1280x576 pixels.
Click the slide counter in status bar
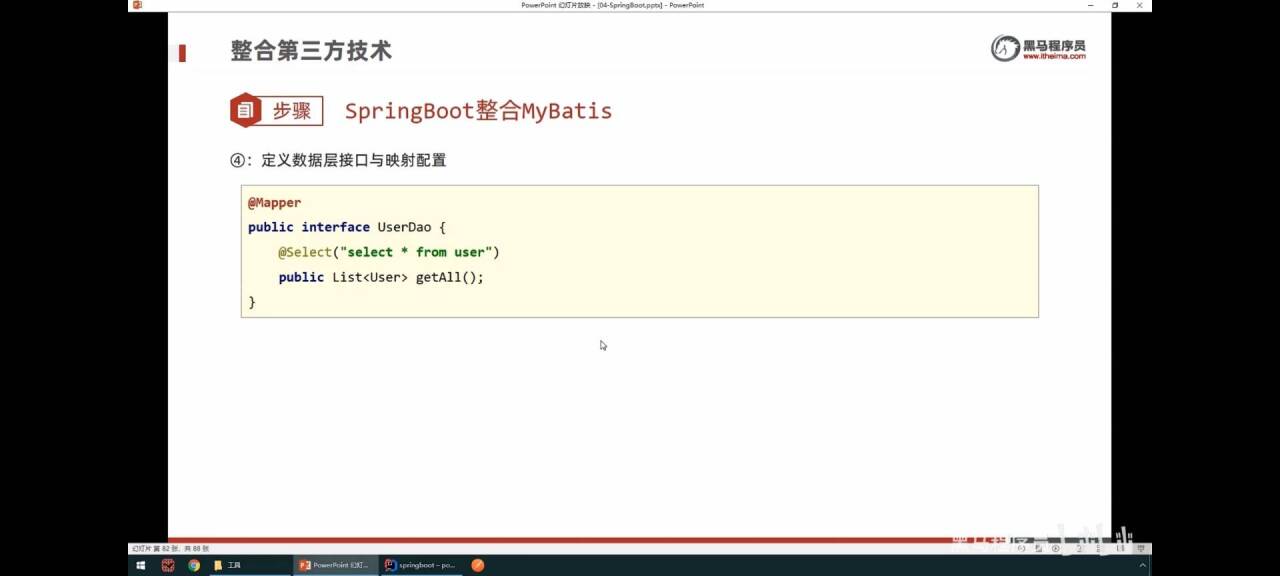[170, 548]
